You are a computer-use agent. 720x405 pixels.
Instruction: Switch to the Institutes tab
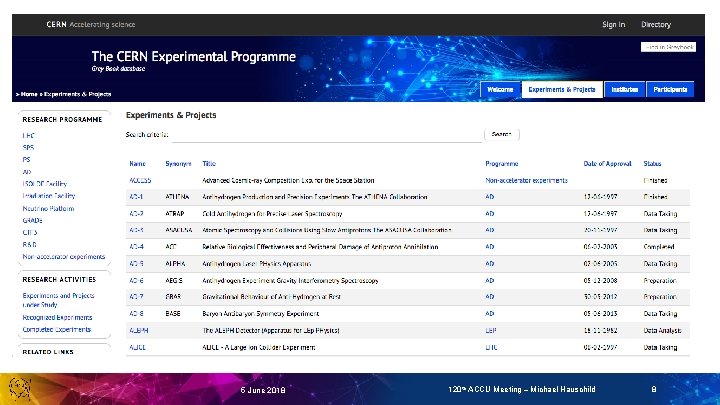(624, 90)
